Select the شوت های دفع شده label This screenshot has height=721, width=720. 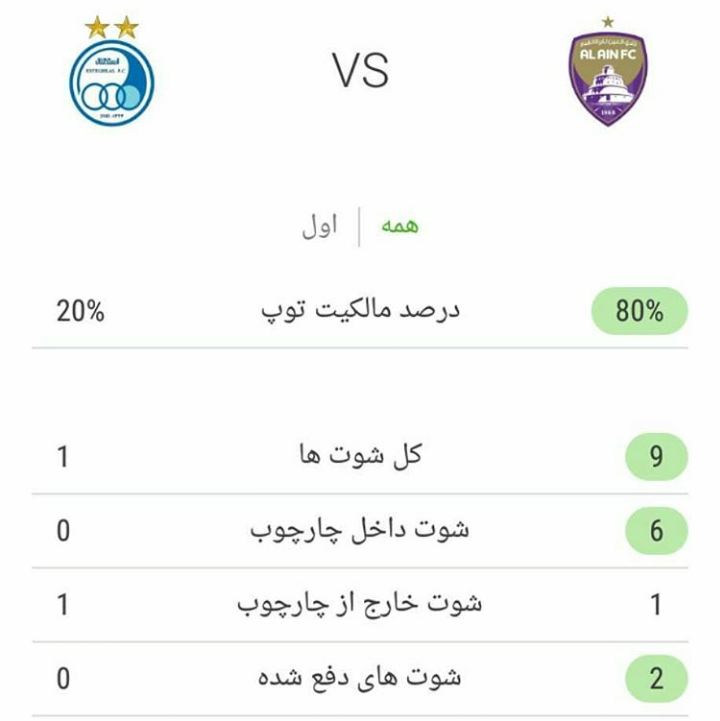pyautogui.click(x=360, y=678)
